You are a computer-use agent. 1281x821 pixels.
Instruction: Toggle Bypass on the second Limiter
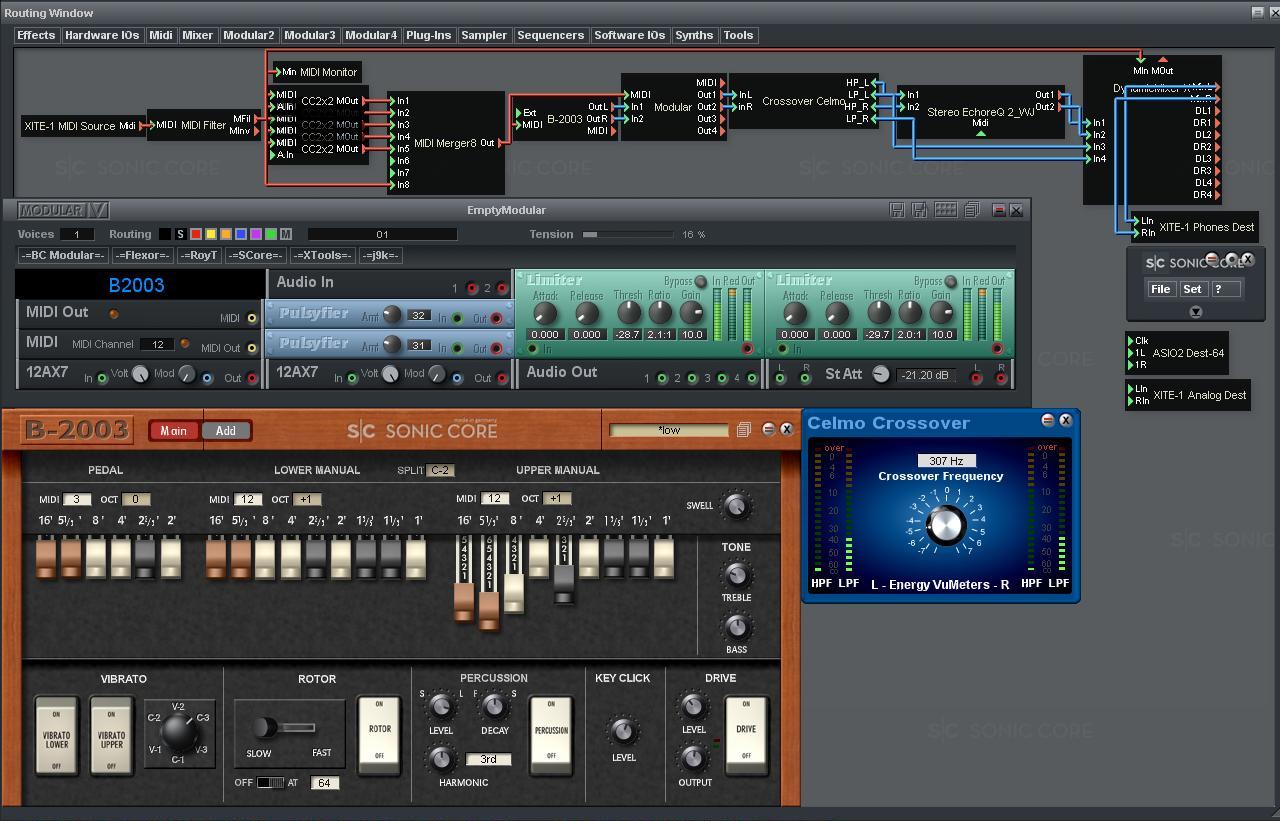(x=950, y=282)
